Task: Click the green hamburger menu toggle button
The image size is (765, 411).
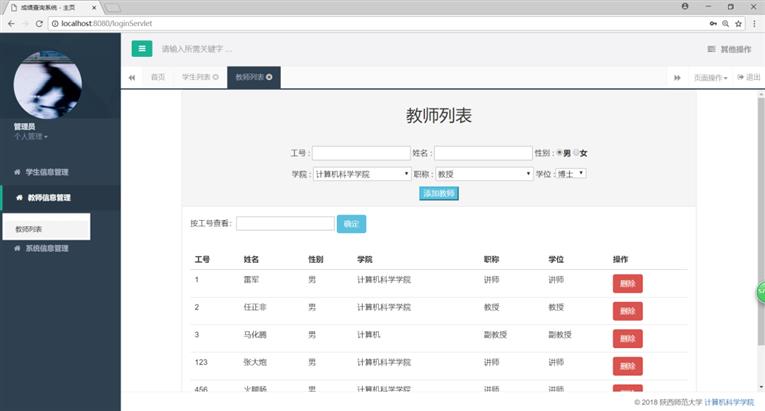Action: point(142,48)
